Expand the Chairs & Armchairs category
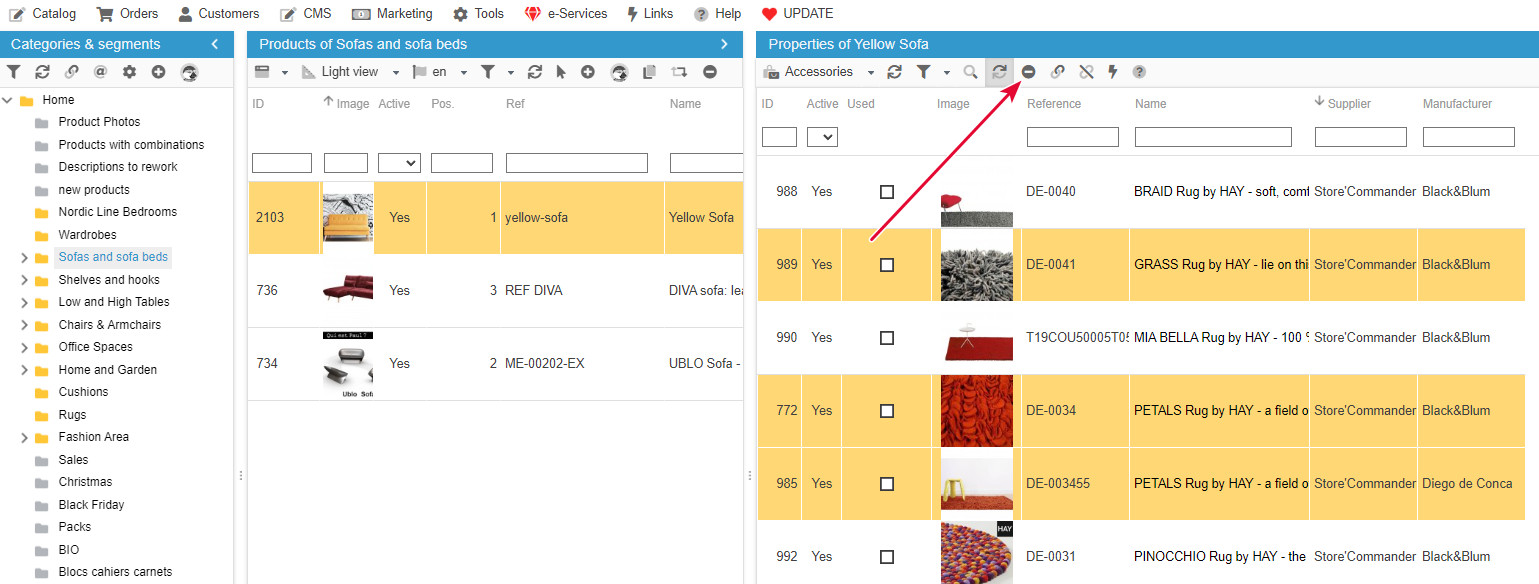 pos(24,325)
